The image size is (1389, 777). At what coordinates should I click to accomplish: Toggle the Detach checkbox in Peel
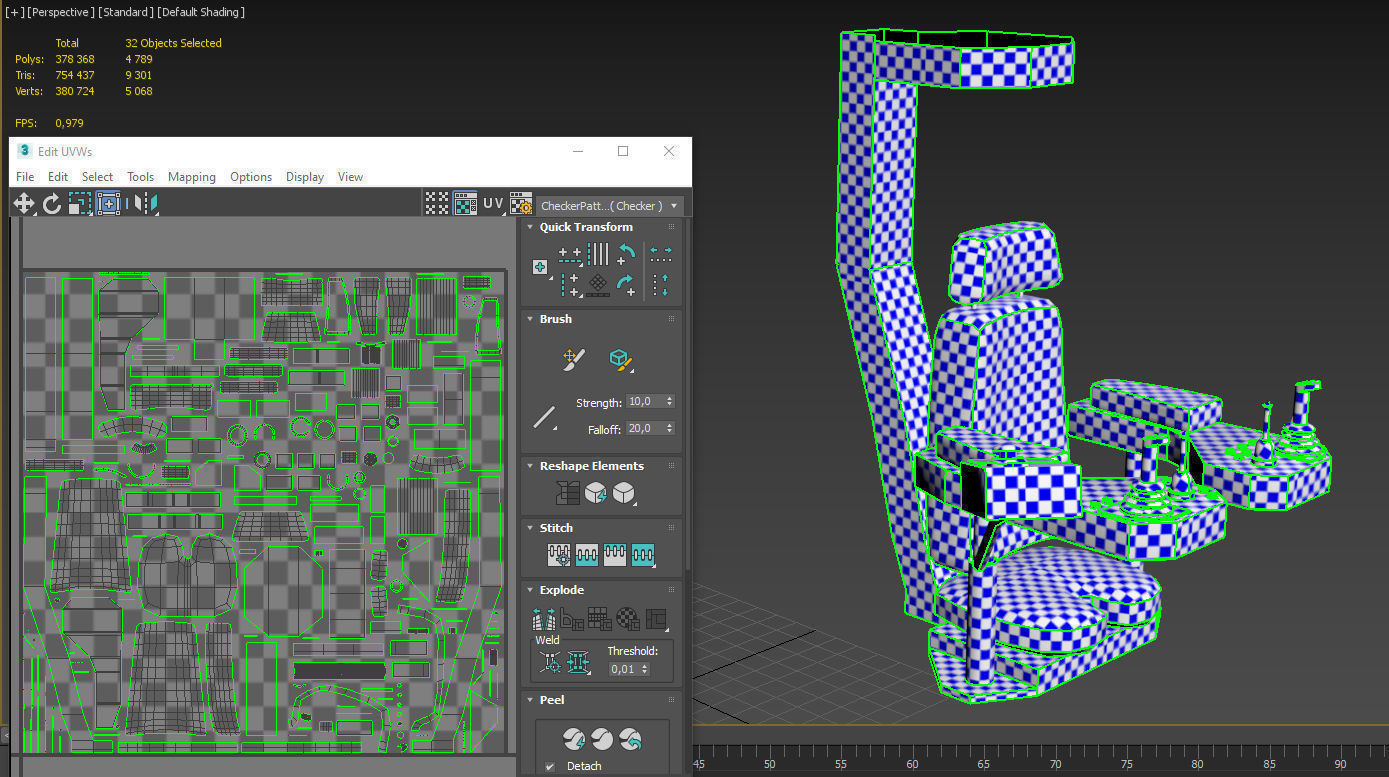pos(550,766)
